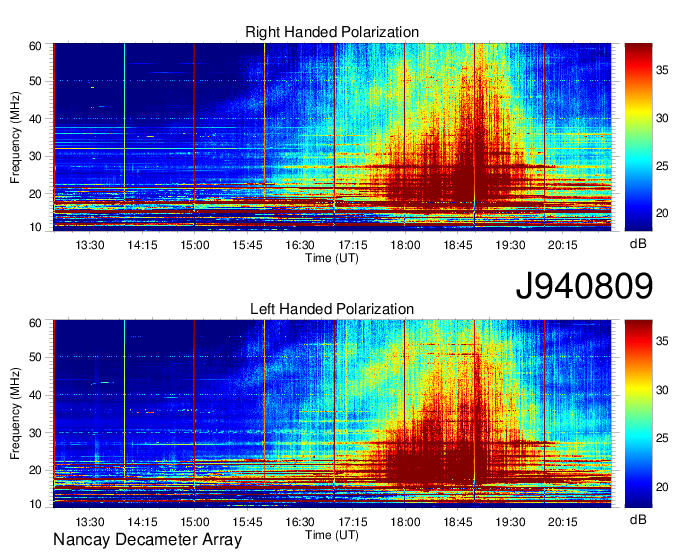Click the 15:00 time tick of Right Handed plot
The image size is (680, 552).
(195, 245)
